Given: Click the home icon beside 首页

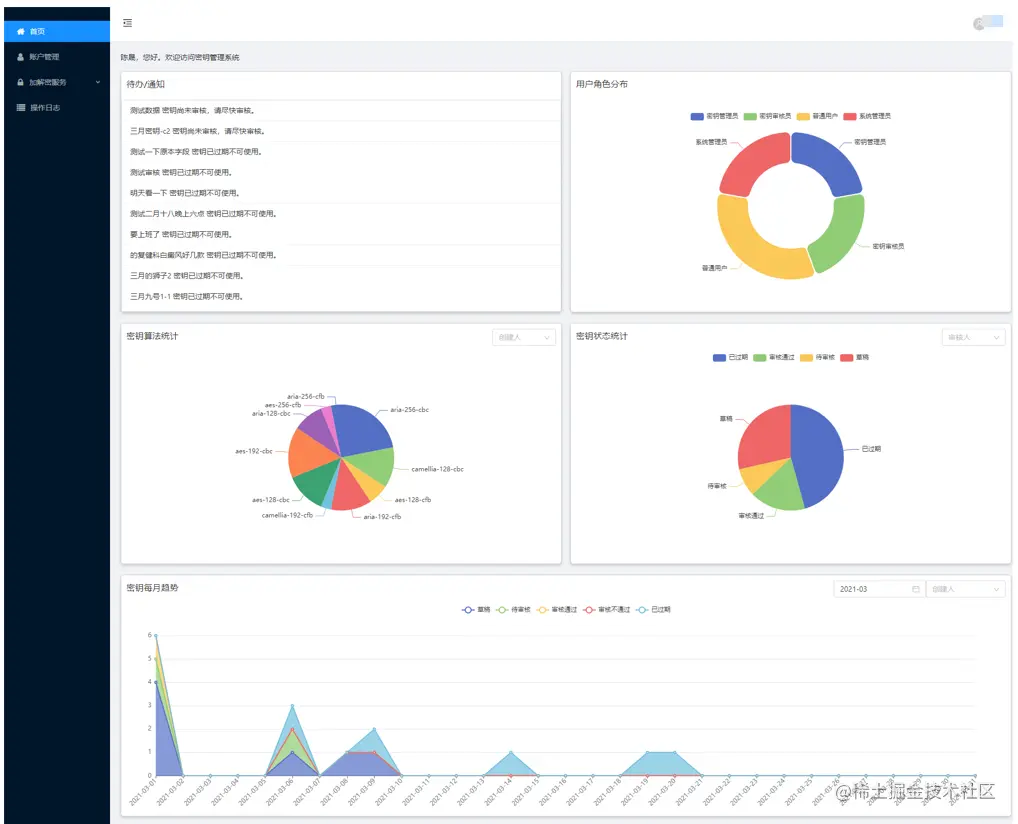Looking at the screenshot, I should (21, 31).
